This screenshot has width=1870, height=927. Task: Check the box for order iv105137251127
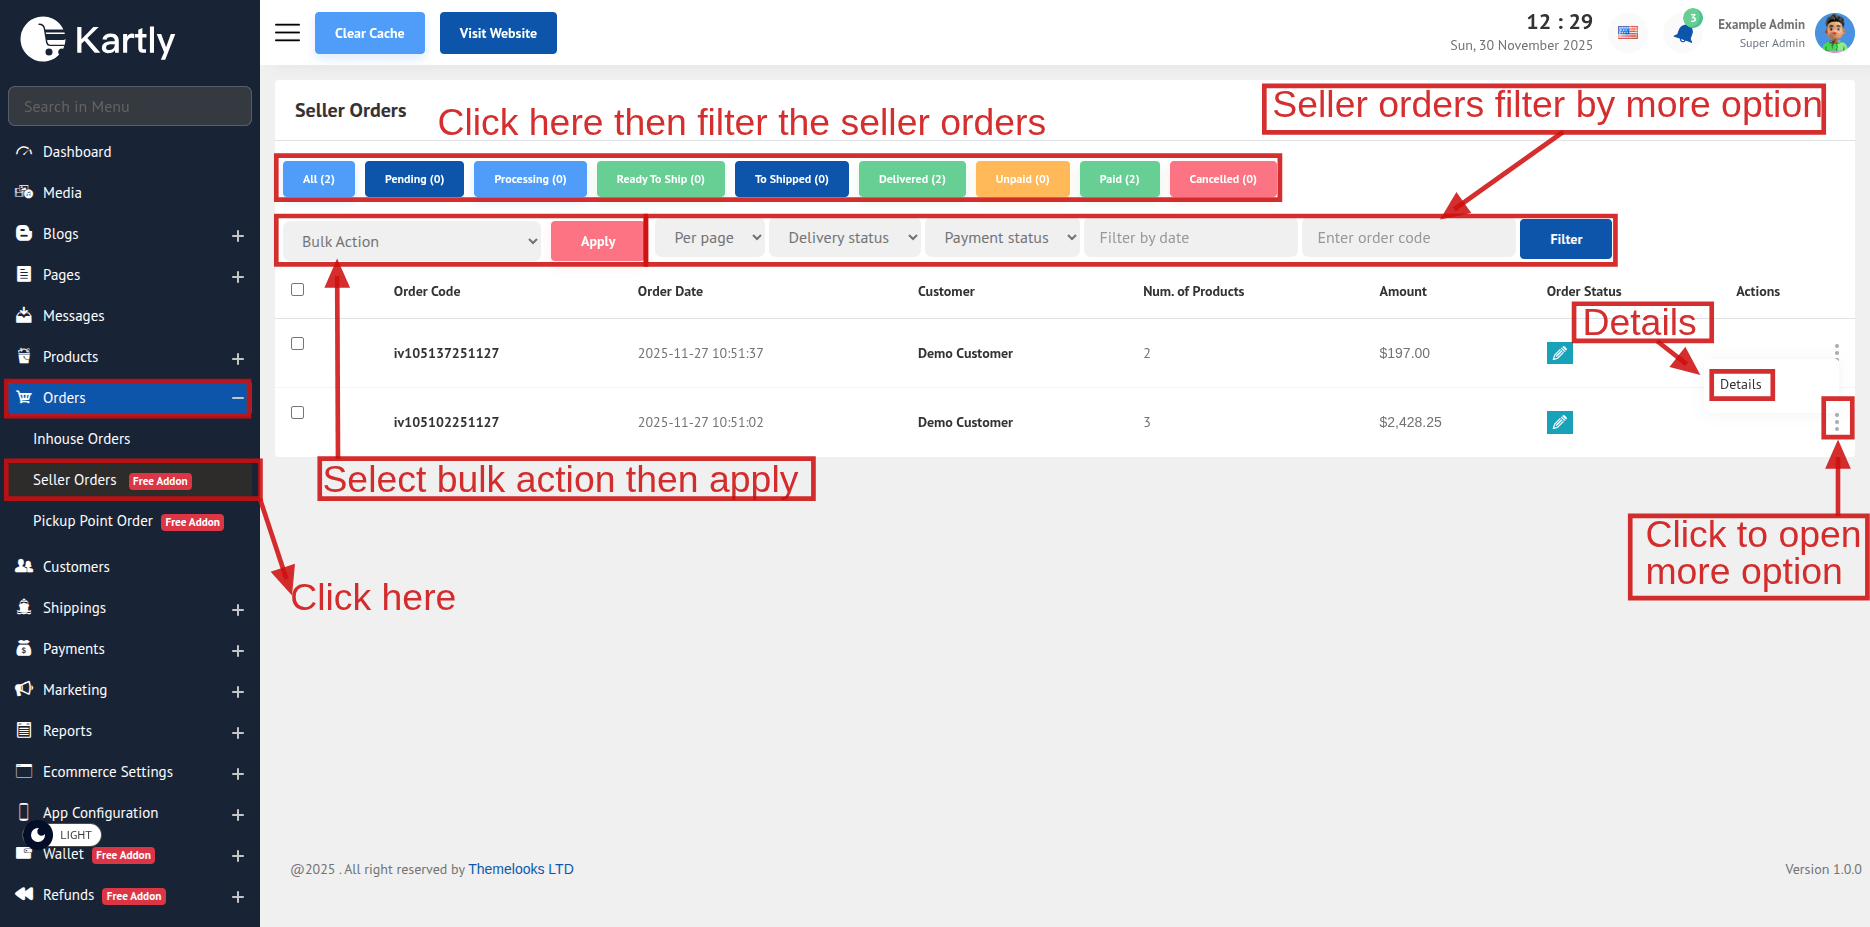[x=297, y=344]
